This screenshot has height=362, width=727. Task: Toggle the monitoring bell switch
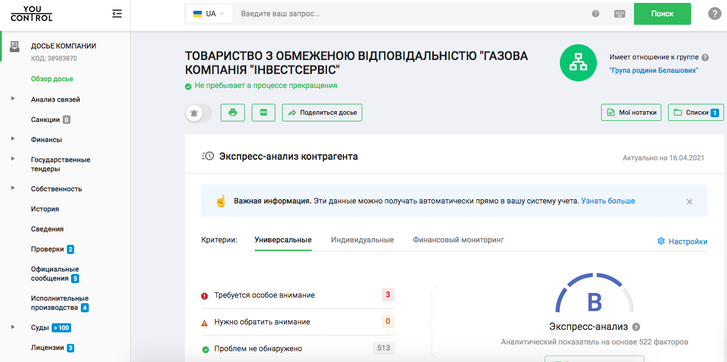pos(198,113)
